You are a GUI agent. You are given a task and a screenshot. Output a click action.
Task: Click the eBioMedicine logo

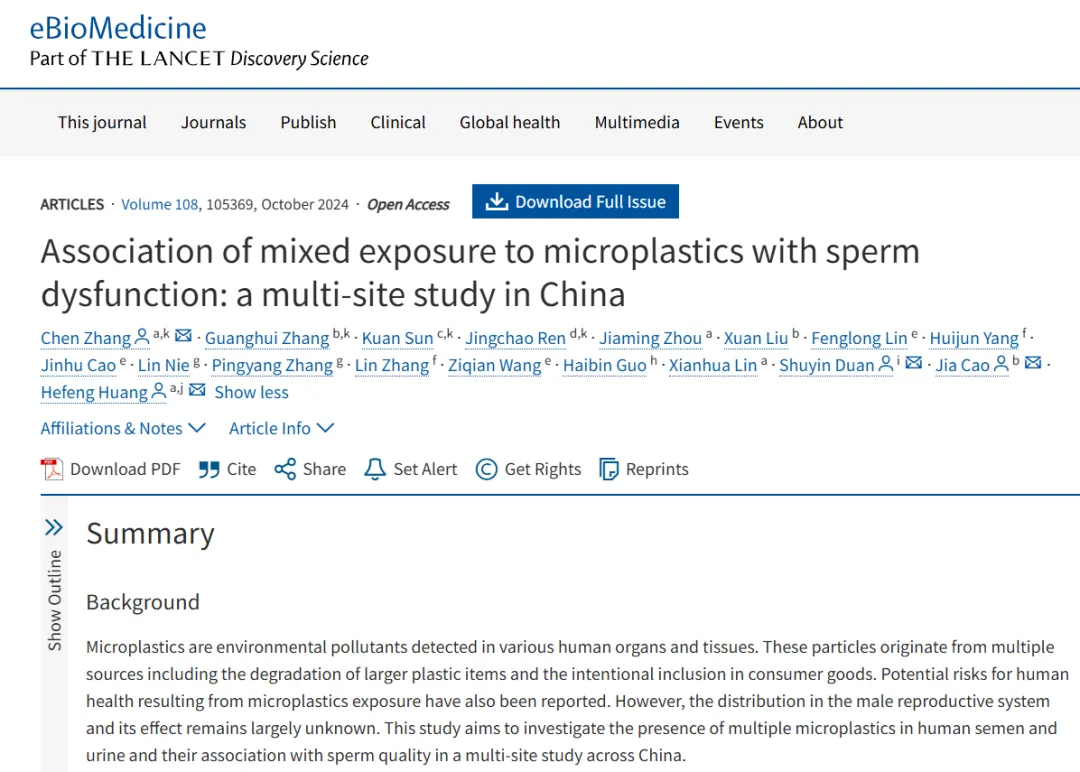[118, 27]
